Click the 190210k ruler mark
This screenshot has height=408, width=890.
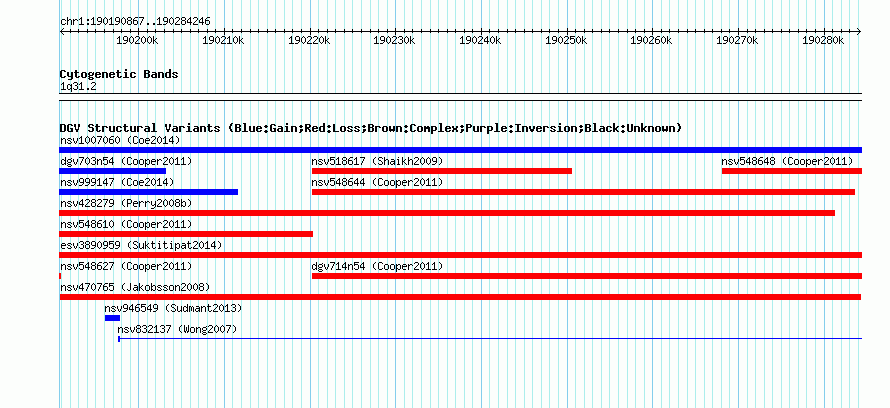tap(224, 41)
